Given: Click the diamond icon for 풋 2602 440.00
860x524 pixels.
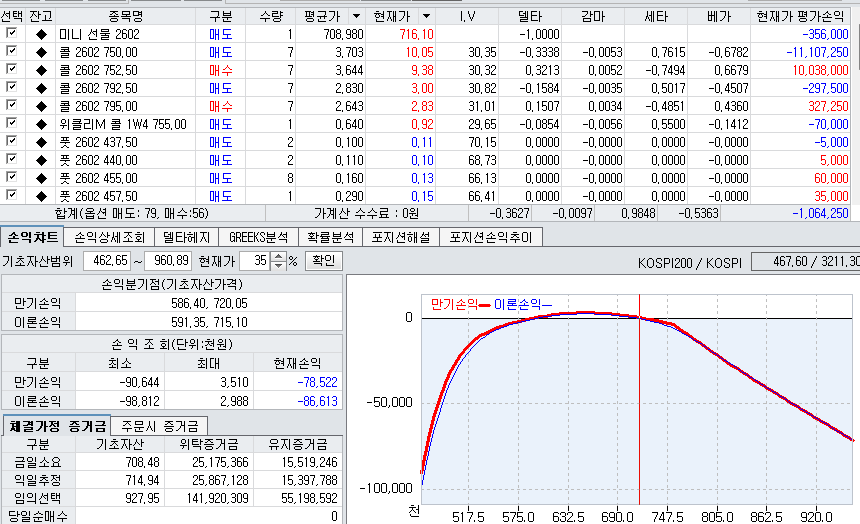Looking at the screenshot, I should pos(41,161).
